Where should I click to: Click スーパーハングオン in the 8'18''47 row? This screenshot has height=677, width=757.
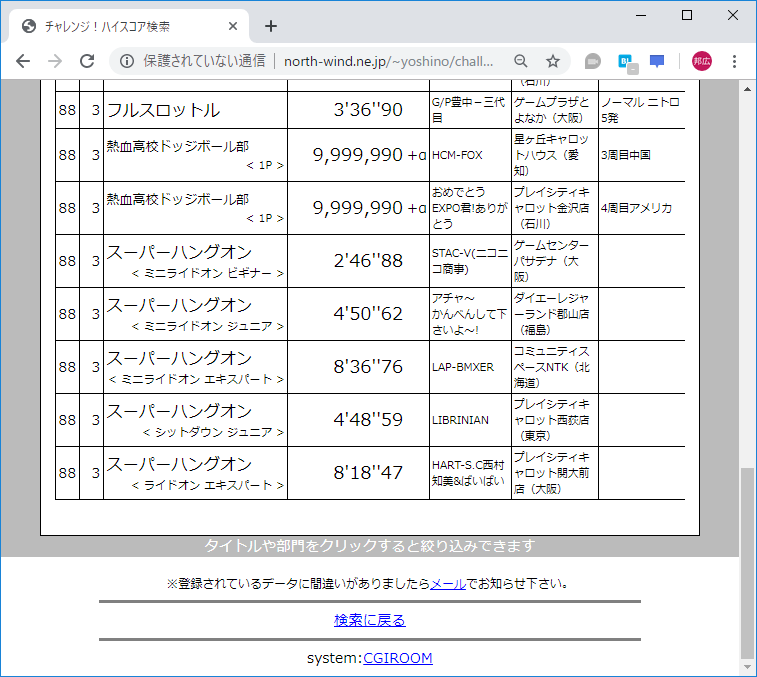179,464
